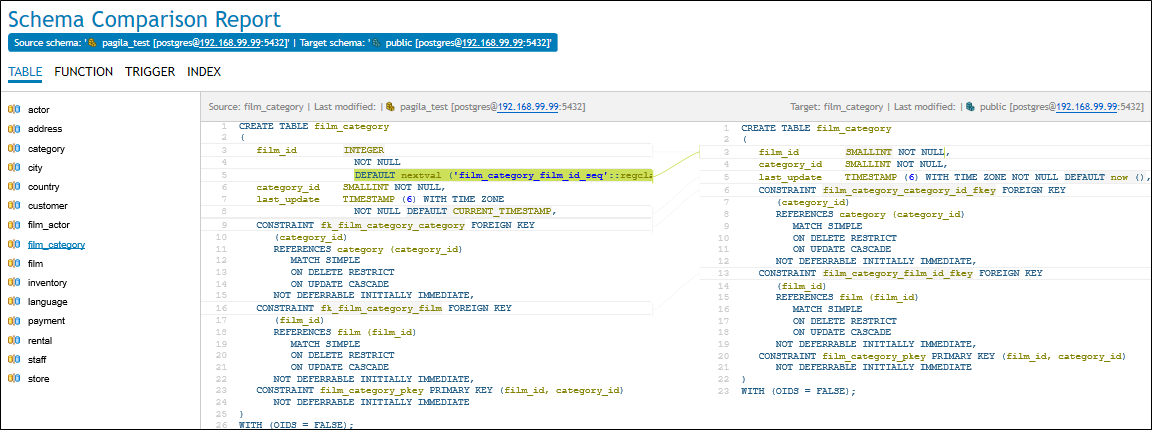Click the IP link in source header

[528, 107]
